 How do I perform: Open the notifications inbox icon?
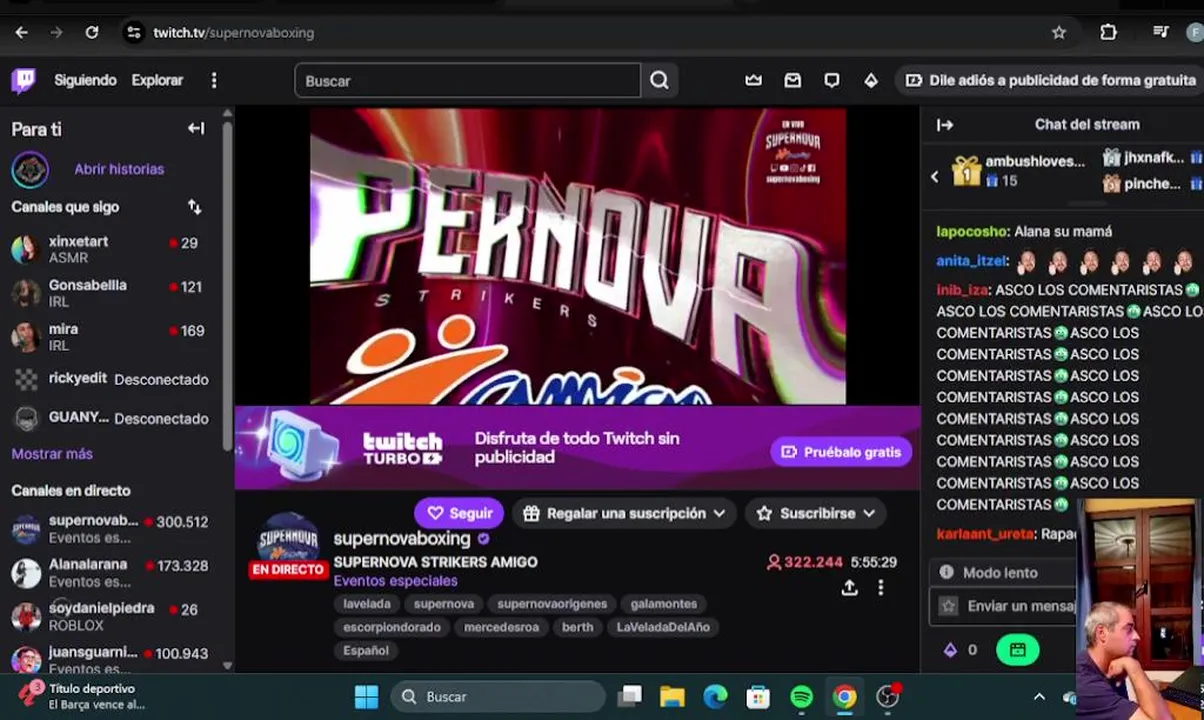pos(793,80)
